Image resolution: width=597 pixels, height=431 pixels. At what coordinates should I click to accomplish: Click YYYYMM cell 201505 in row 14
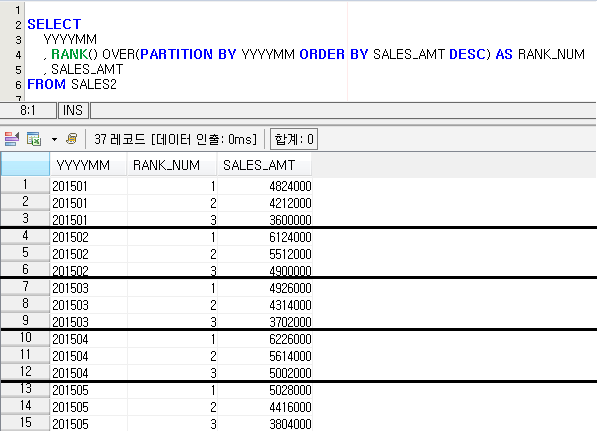coord(88,407)
